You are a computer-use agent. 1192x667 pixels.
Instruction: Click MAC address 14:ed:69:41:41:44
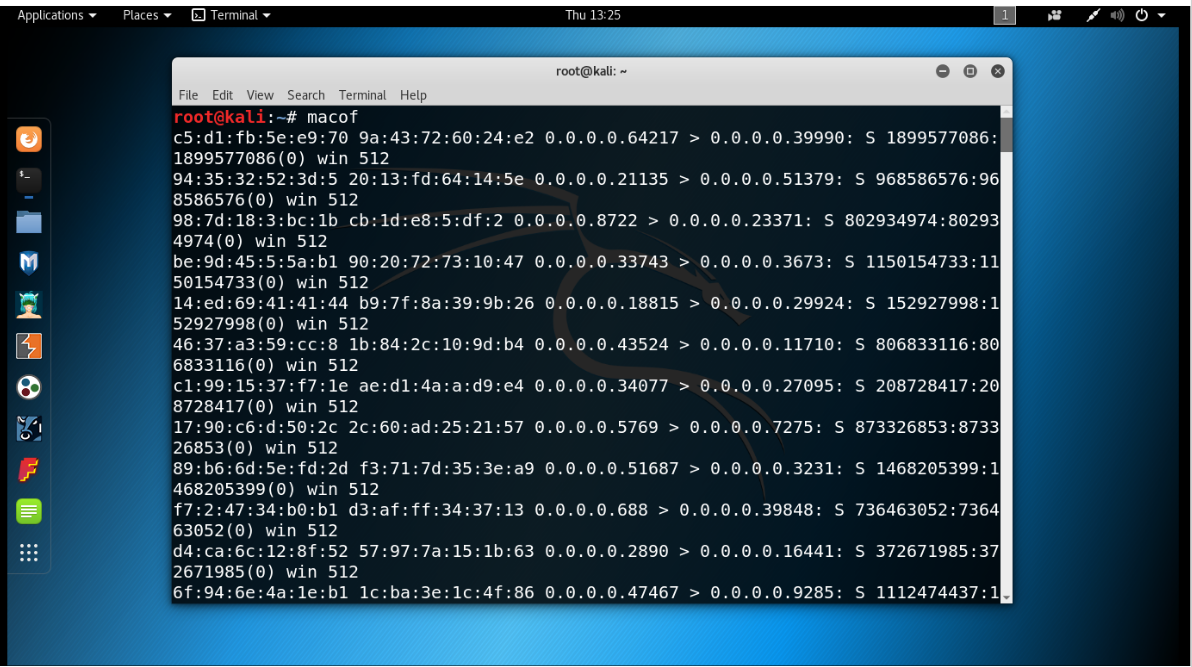(261, 303)
